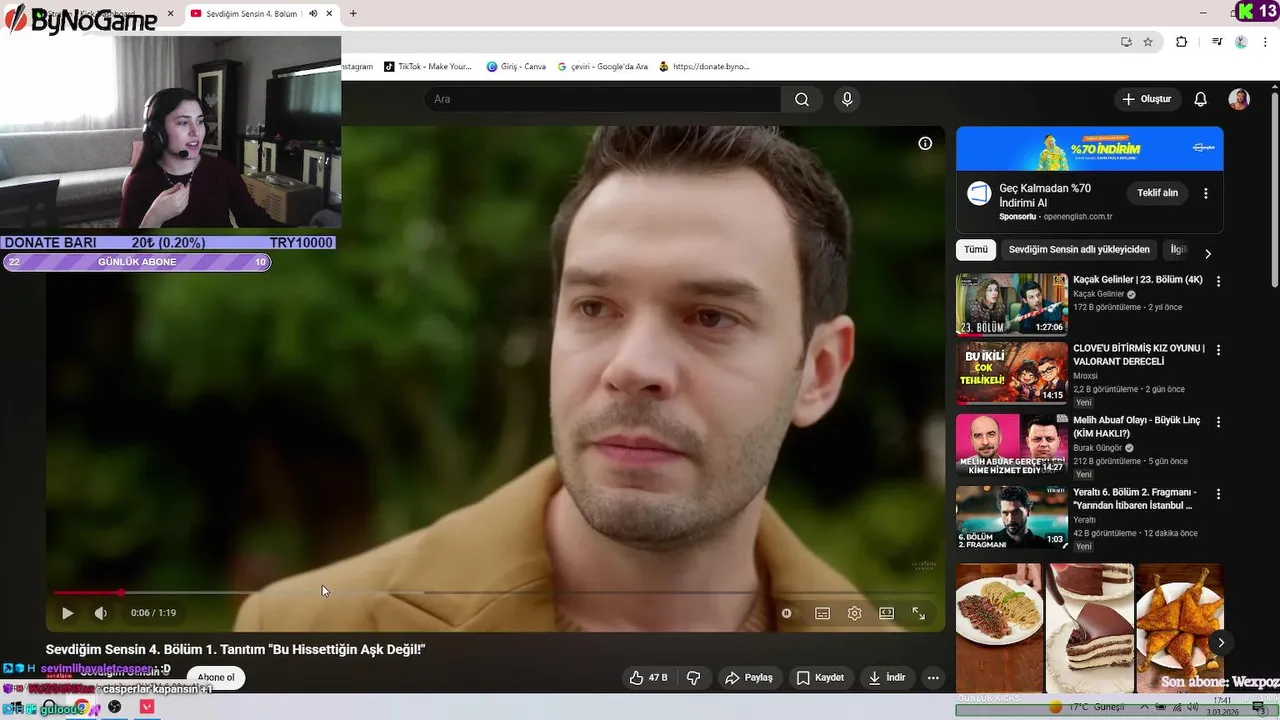Open video player settings gear
The width and height of the screenshot is (1280, 720).
coord(854,613)
